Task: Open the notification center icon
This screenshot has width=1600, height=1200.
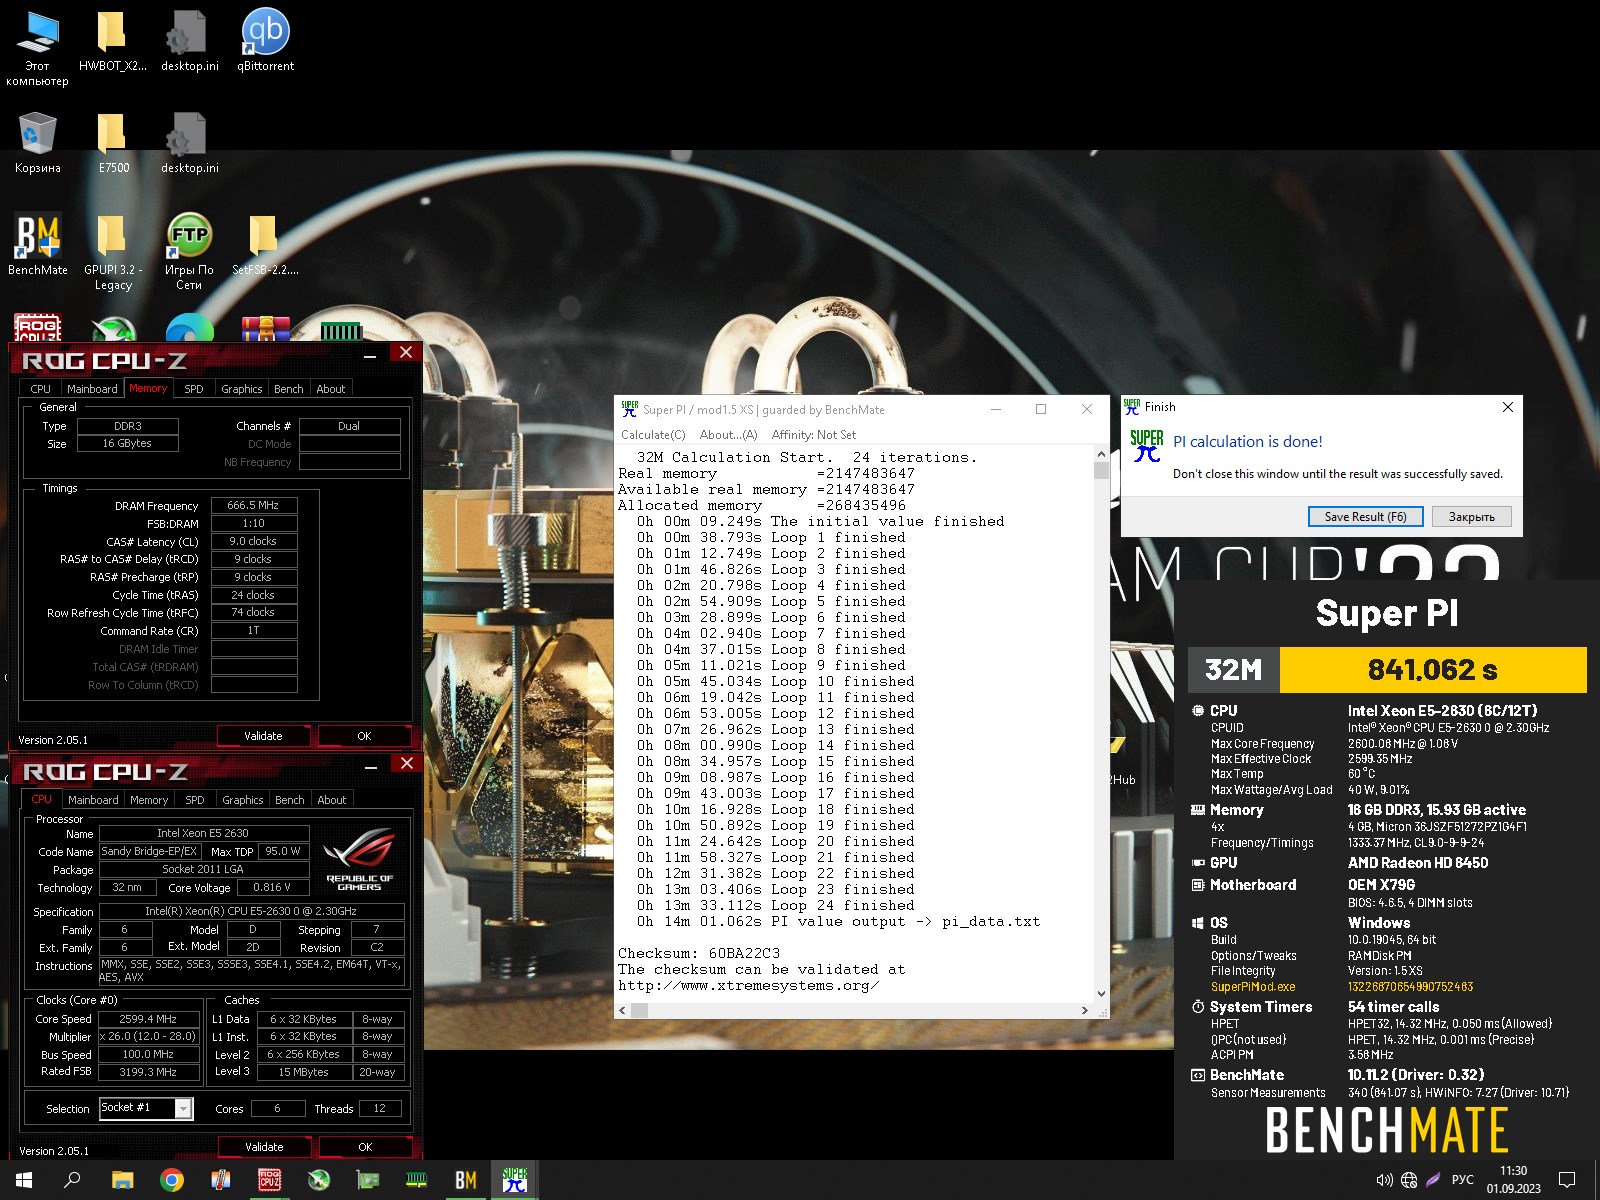Action: point(1567,1180)
